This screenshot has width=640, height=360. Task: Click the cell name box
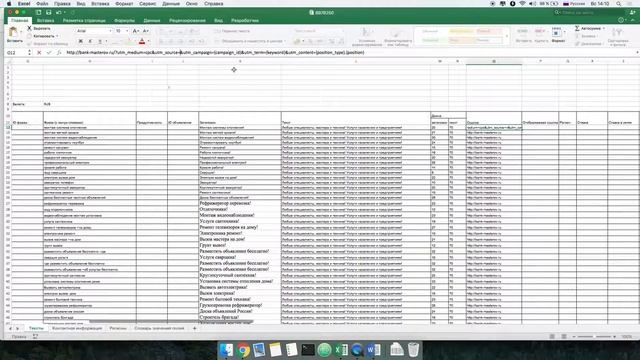[x=16, y=53]
